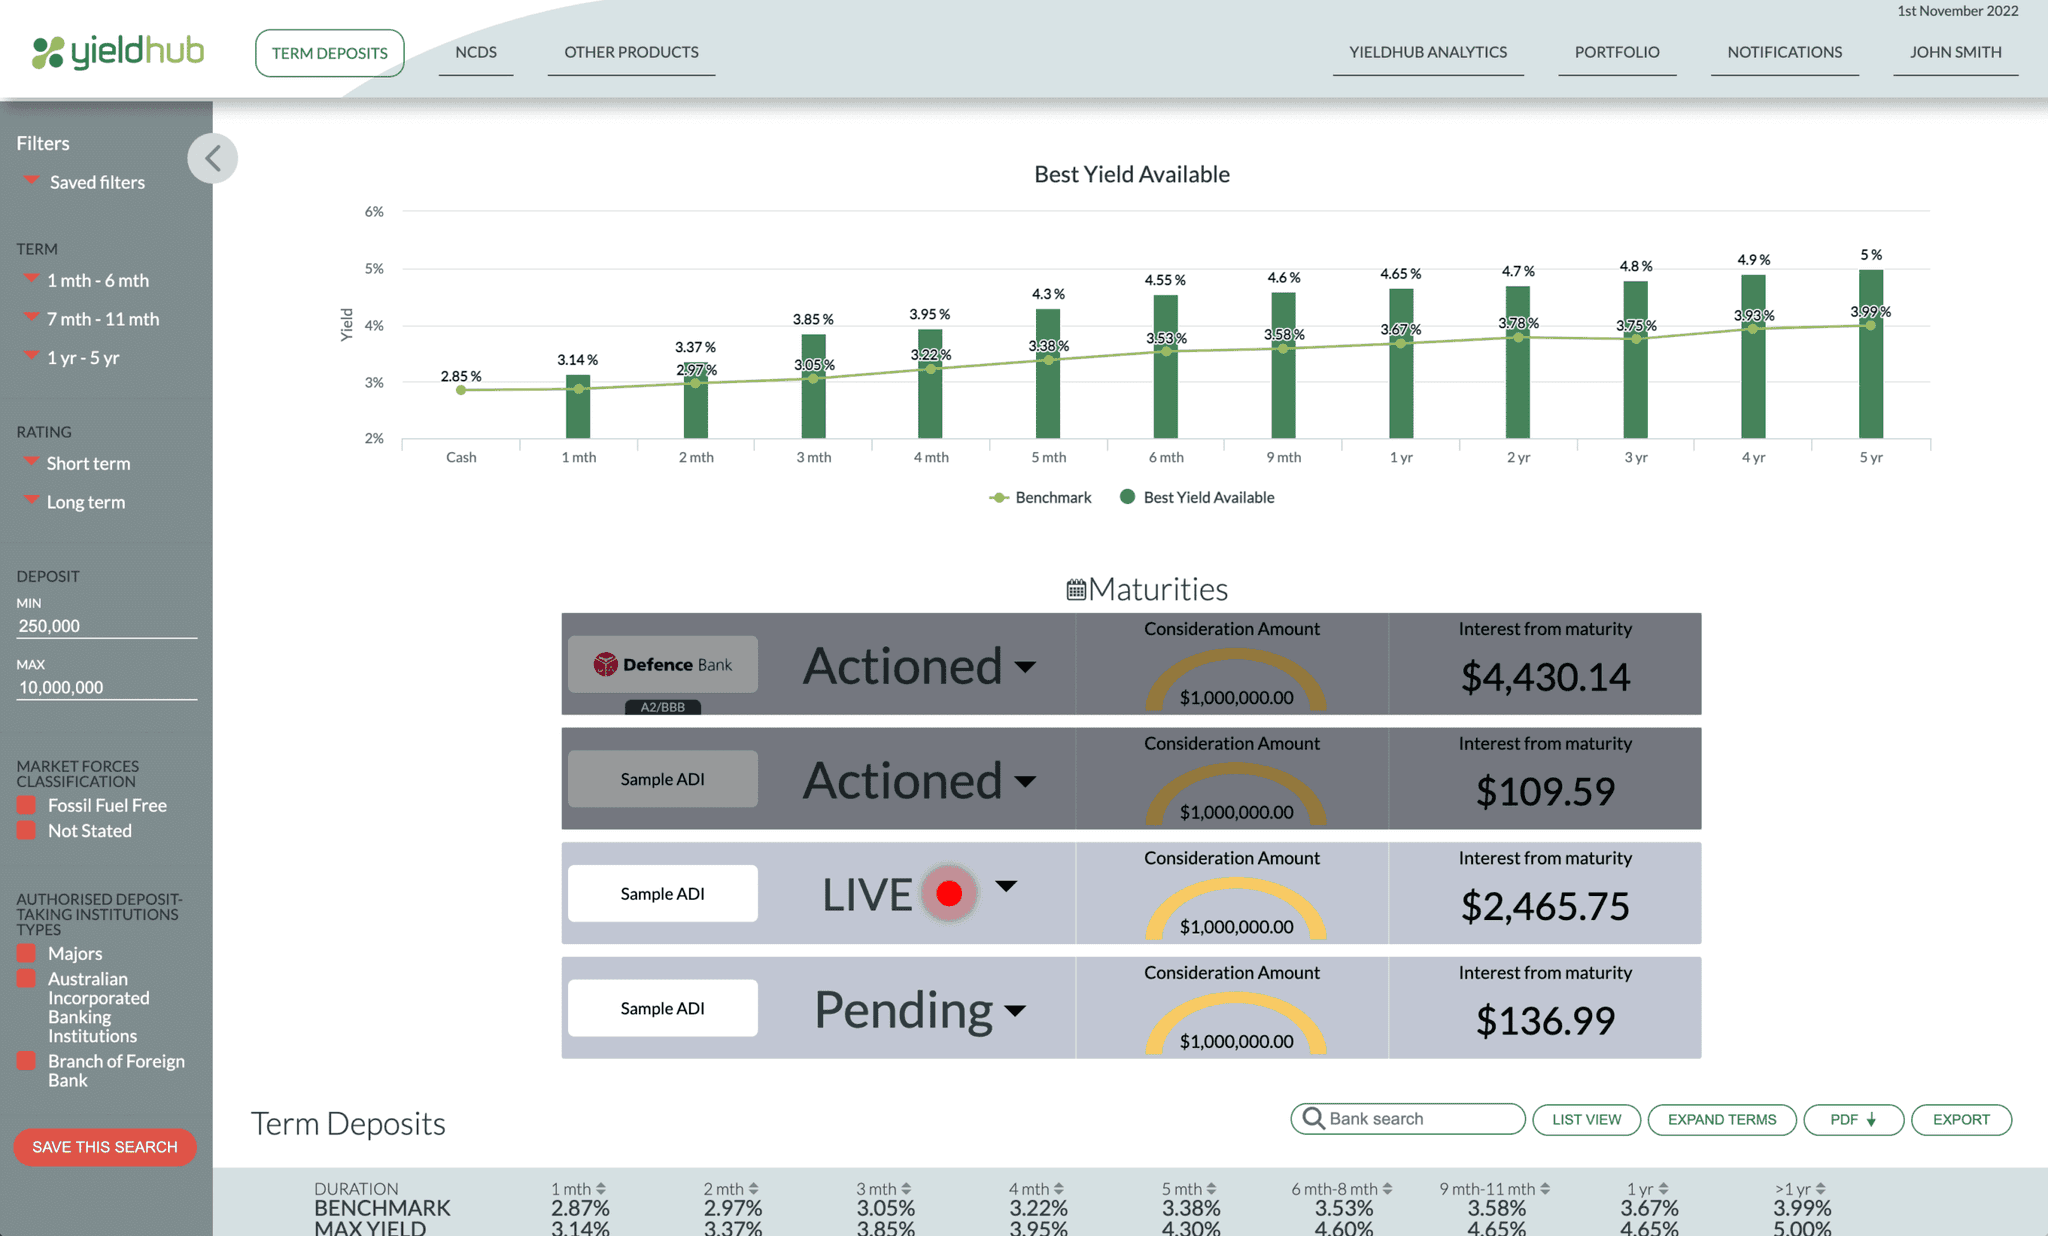Open the NCDS tab

tap(476, 52)
